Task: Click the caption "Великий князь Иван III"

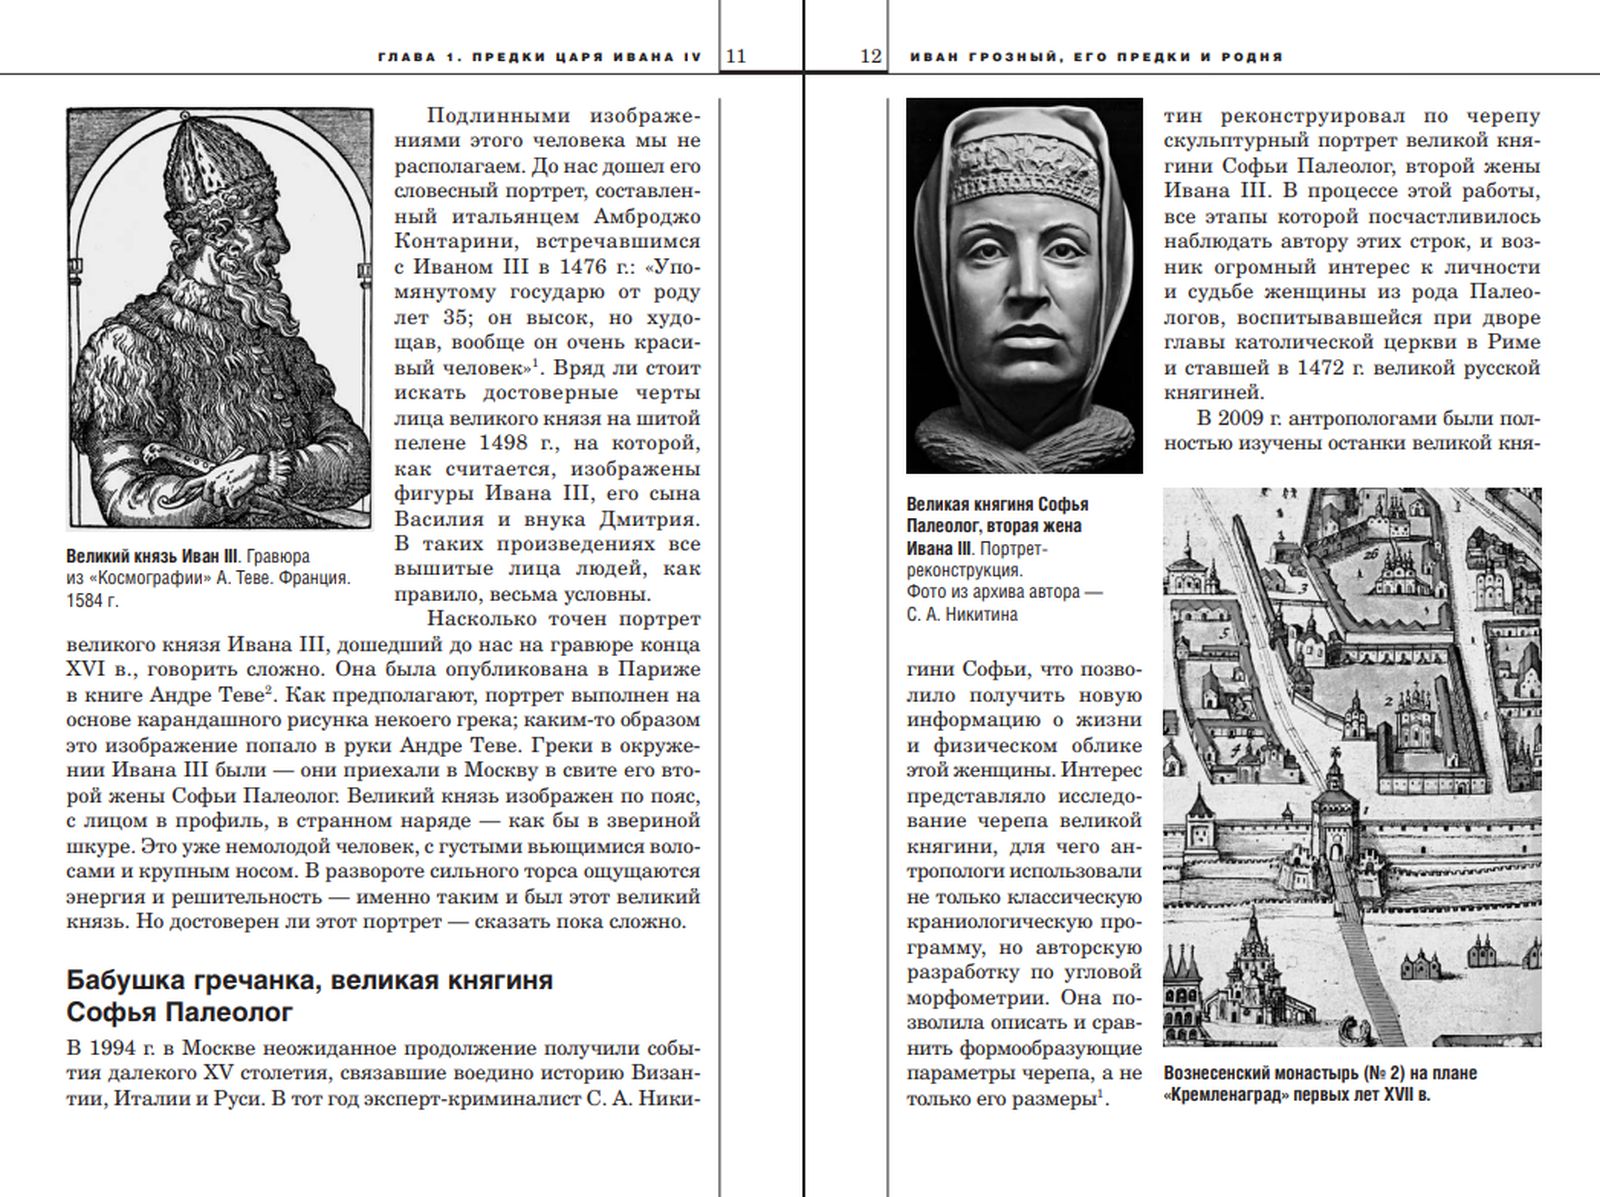Action: [153, 556]
